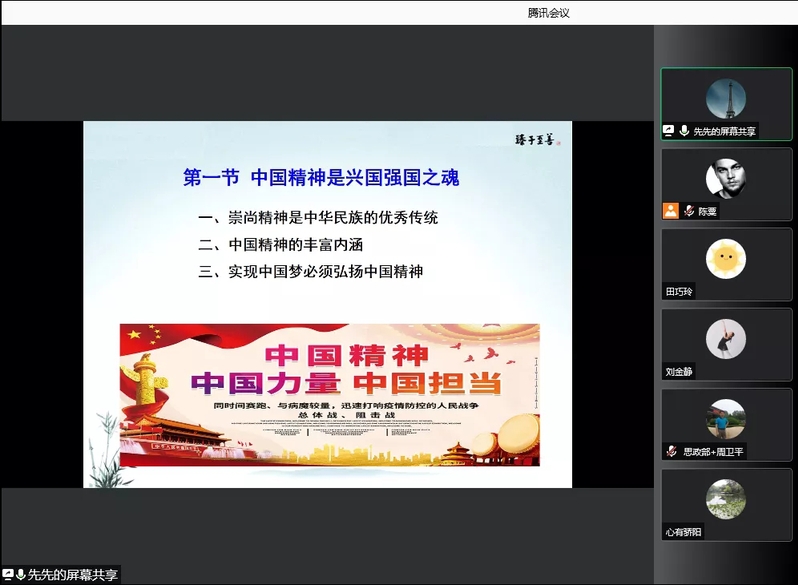Image resolution: width=798 pixels, height=585 pixels.
Task: Click the screen share icon on 先先's tile
Action: pyautogui.click(x=669, y=131)
